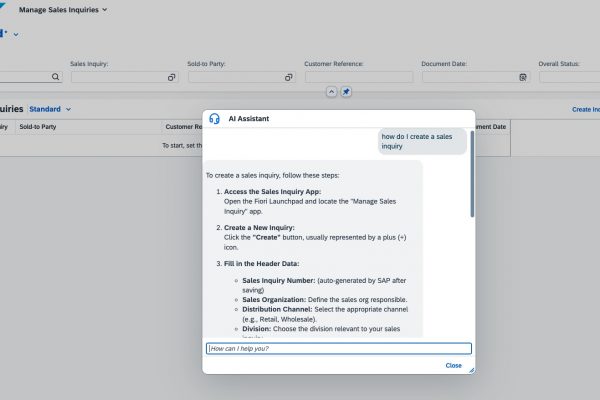Click the AI Assistant chat scrollbar
The width and height of the screenshot is (600, 400).
tap(472, 174)
